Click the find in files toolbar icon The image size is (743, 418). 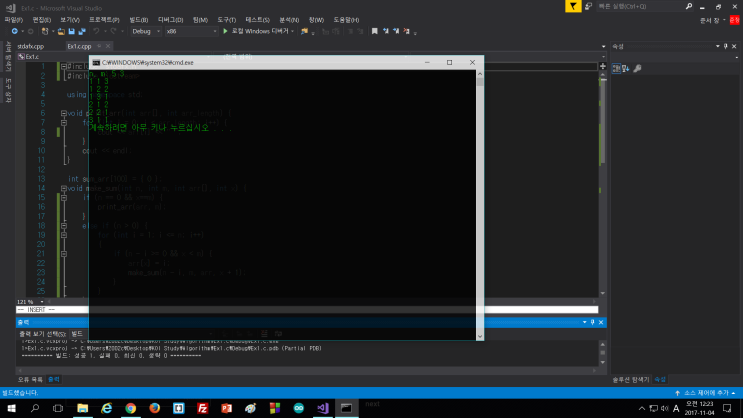304,31
